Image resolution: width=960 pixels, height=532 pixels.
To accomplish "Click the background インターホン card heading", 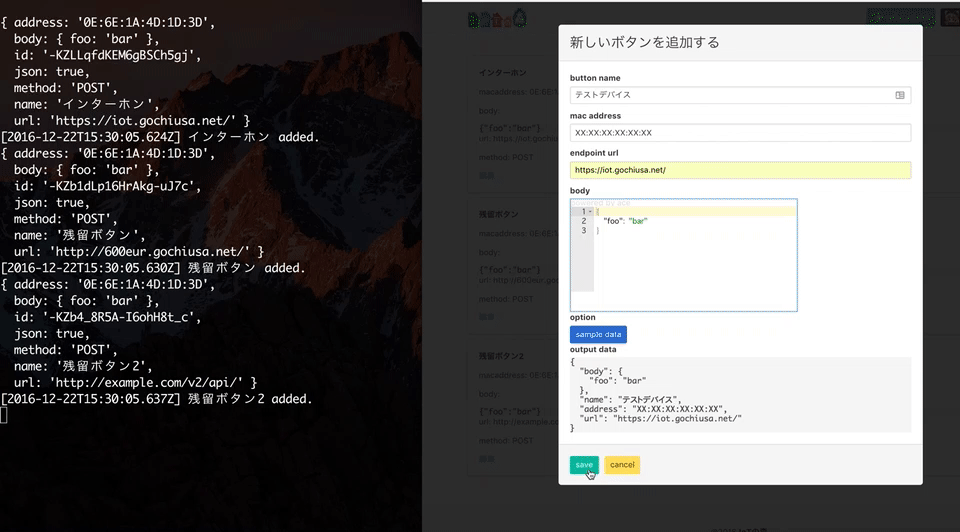I will coord(503,72).
